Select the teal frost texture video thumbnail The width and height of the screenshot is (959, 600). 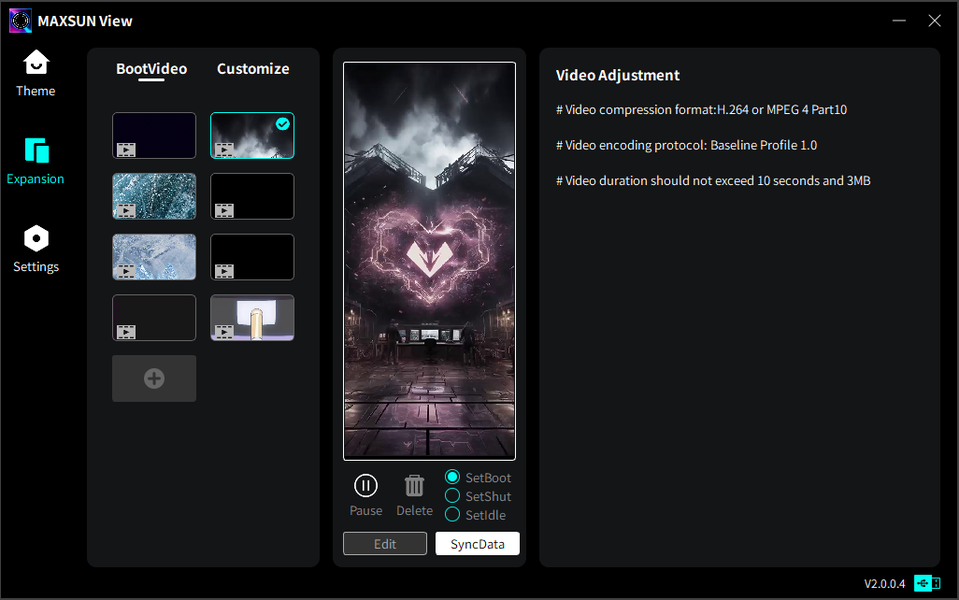click(x=154, y=196)
